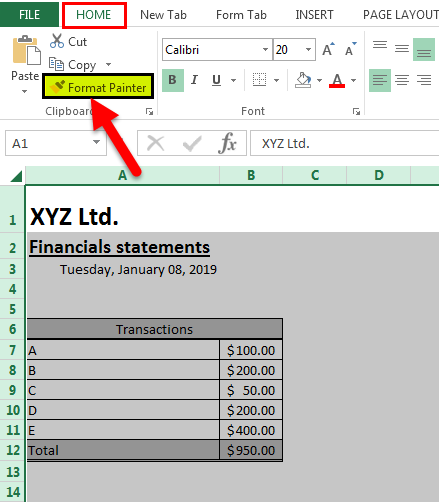Click Decrease Font Size icon

351,49
